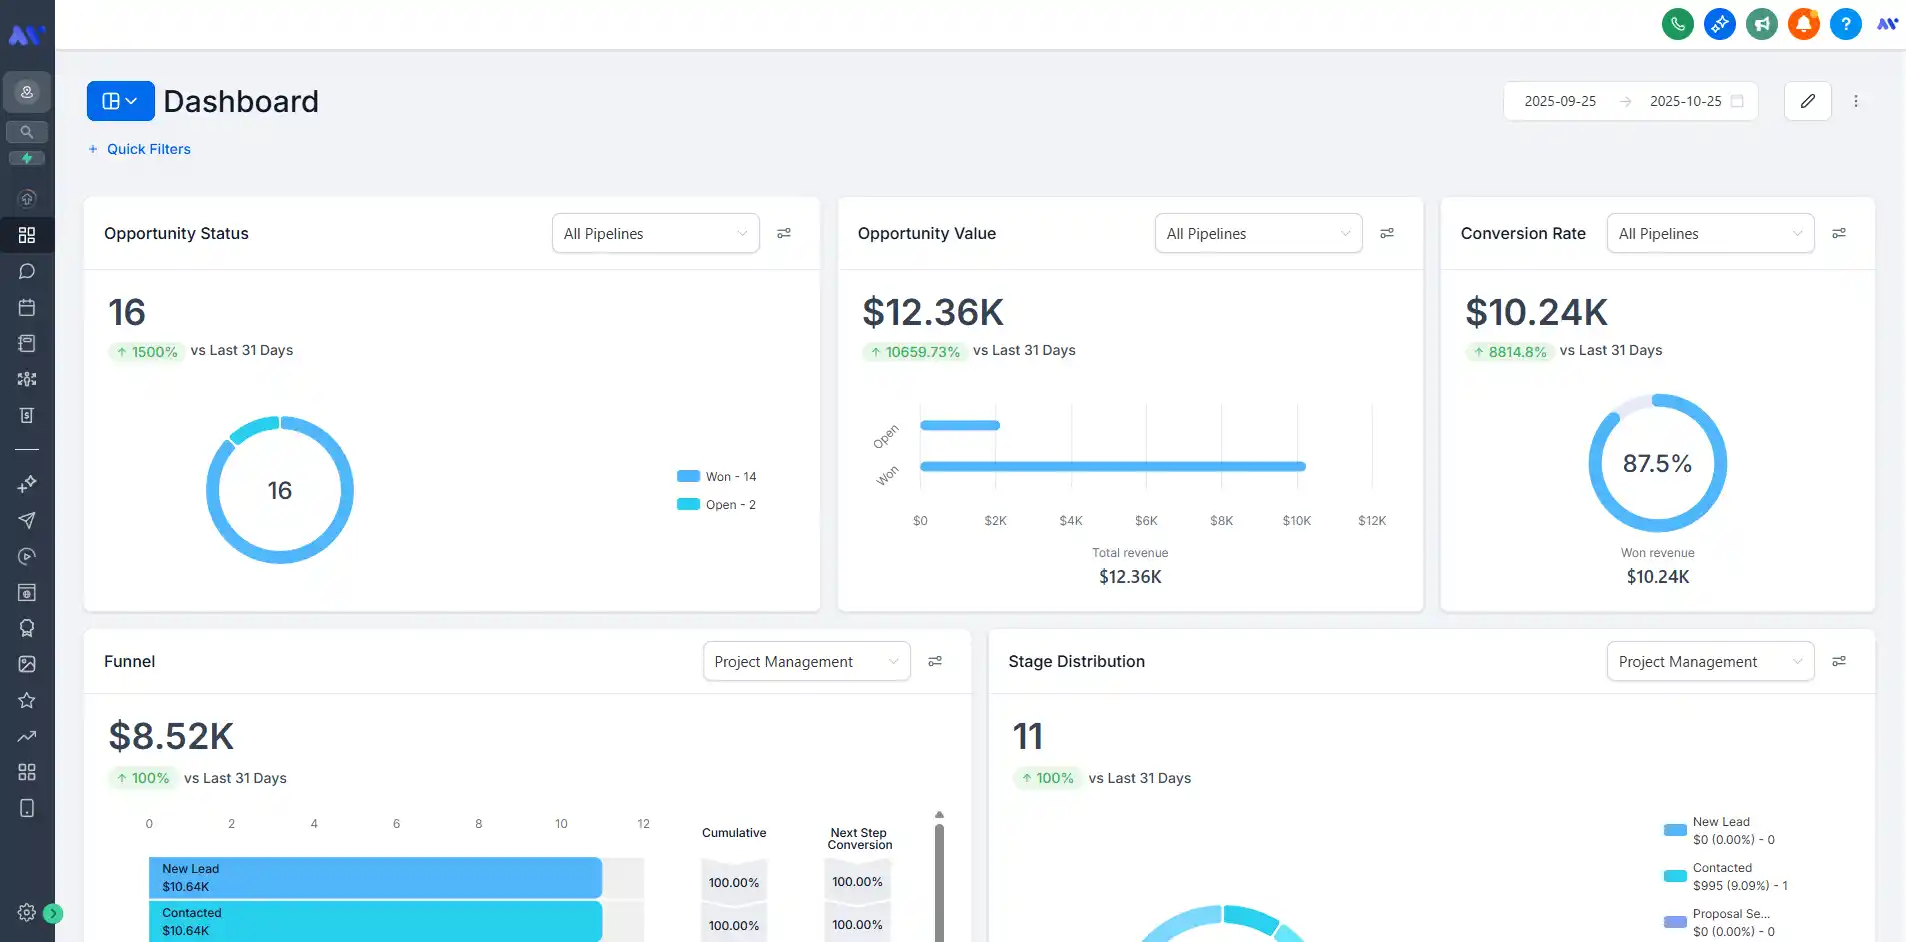The image size is (1906, 942).
Task: Click the Contacted legend color swatch
Action: pyautogui.click(x=1674, y=876)
